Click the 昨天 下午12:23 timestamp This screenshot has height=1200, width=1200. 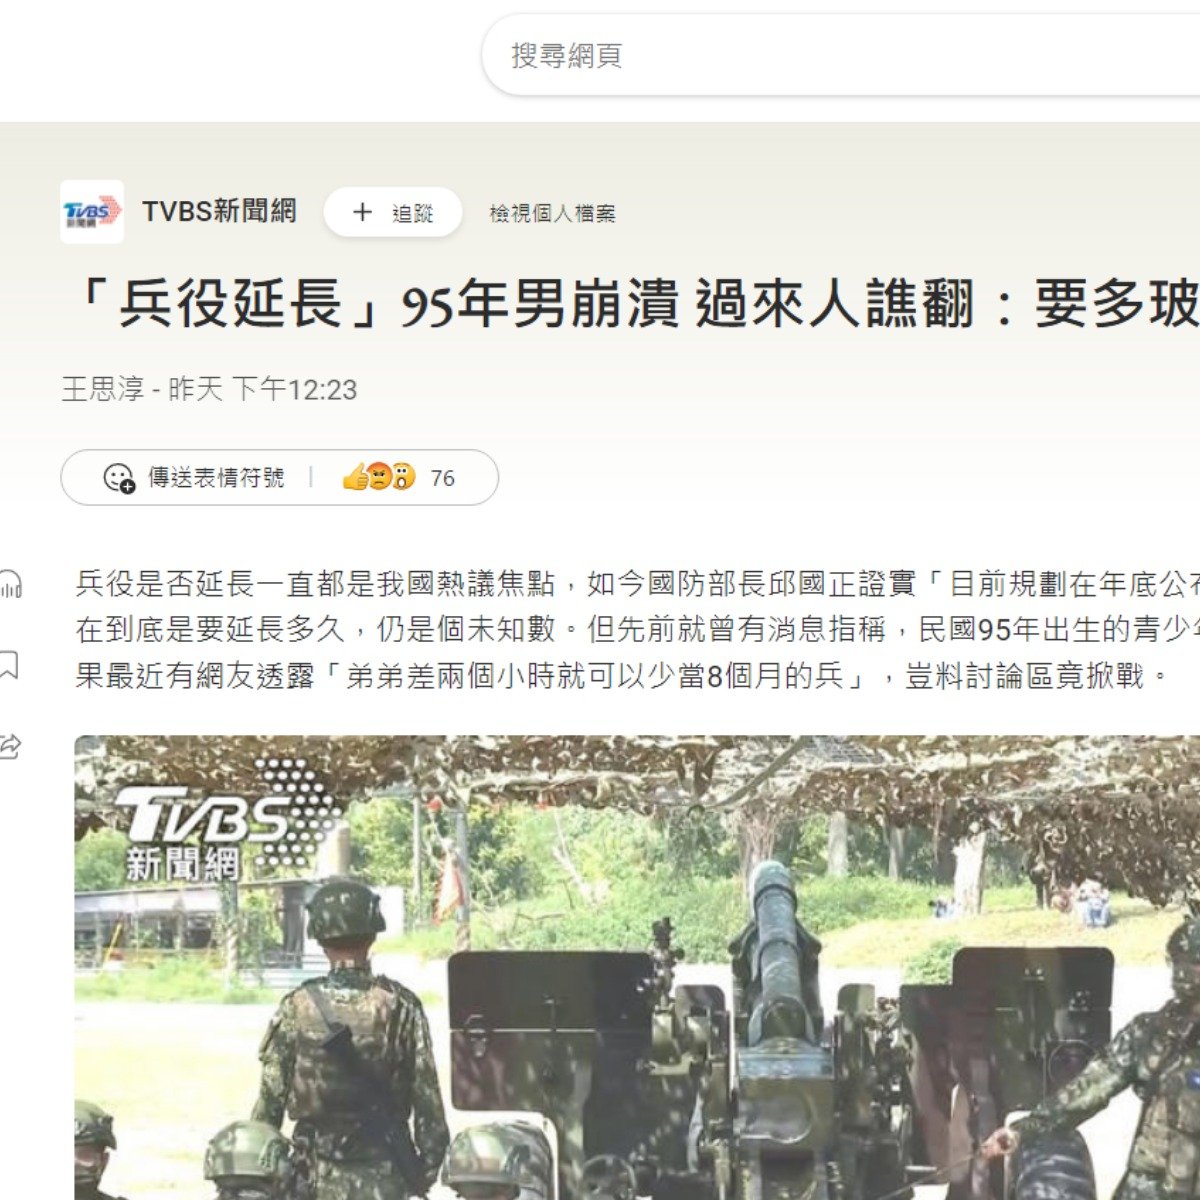click(x=262, y=389)
